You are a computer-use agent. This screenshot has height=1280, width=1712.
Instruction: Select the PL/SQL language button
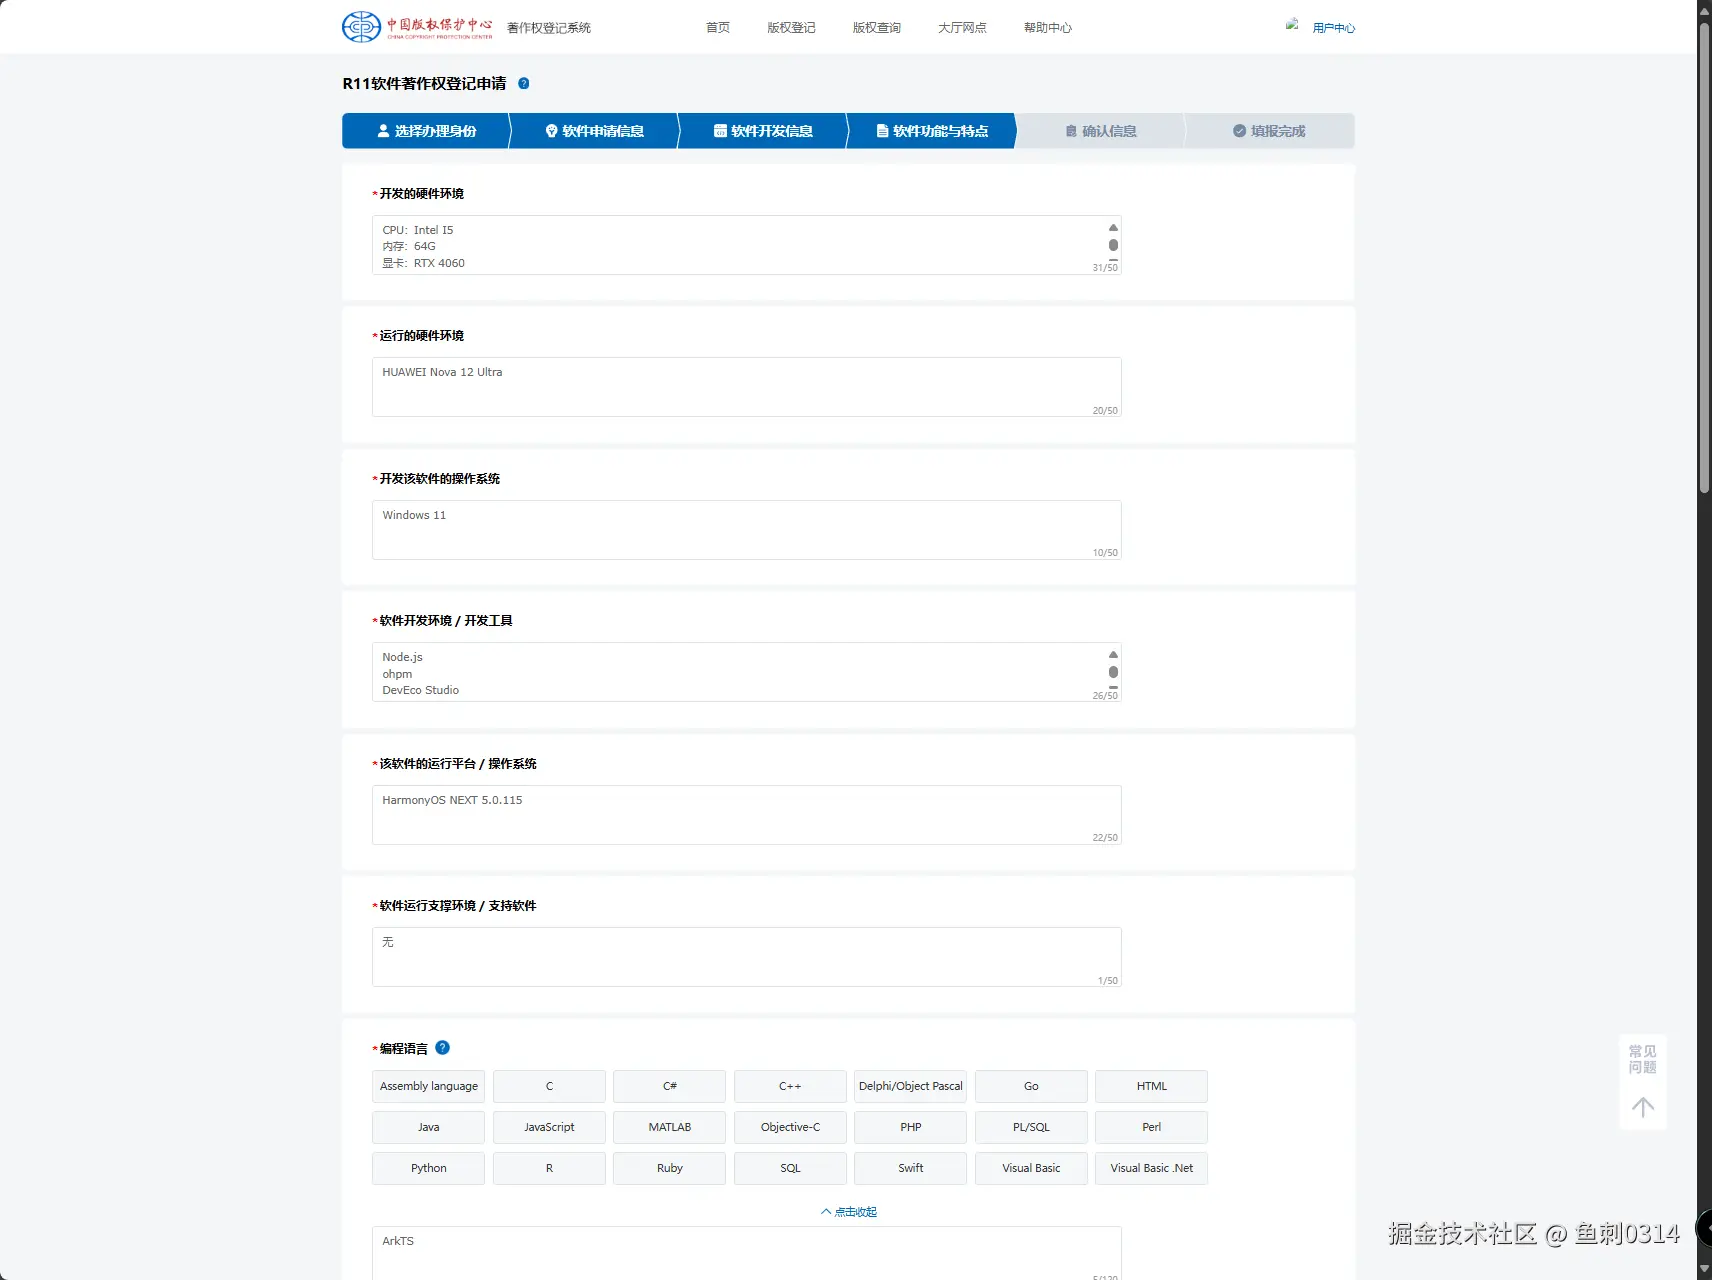click(1031, 1127)
